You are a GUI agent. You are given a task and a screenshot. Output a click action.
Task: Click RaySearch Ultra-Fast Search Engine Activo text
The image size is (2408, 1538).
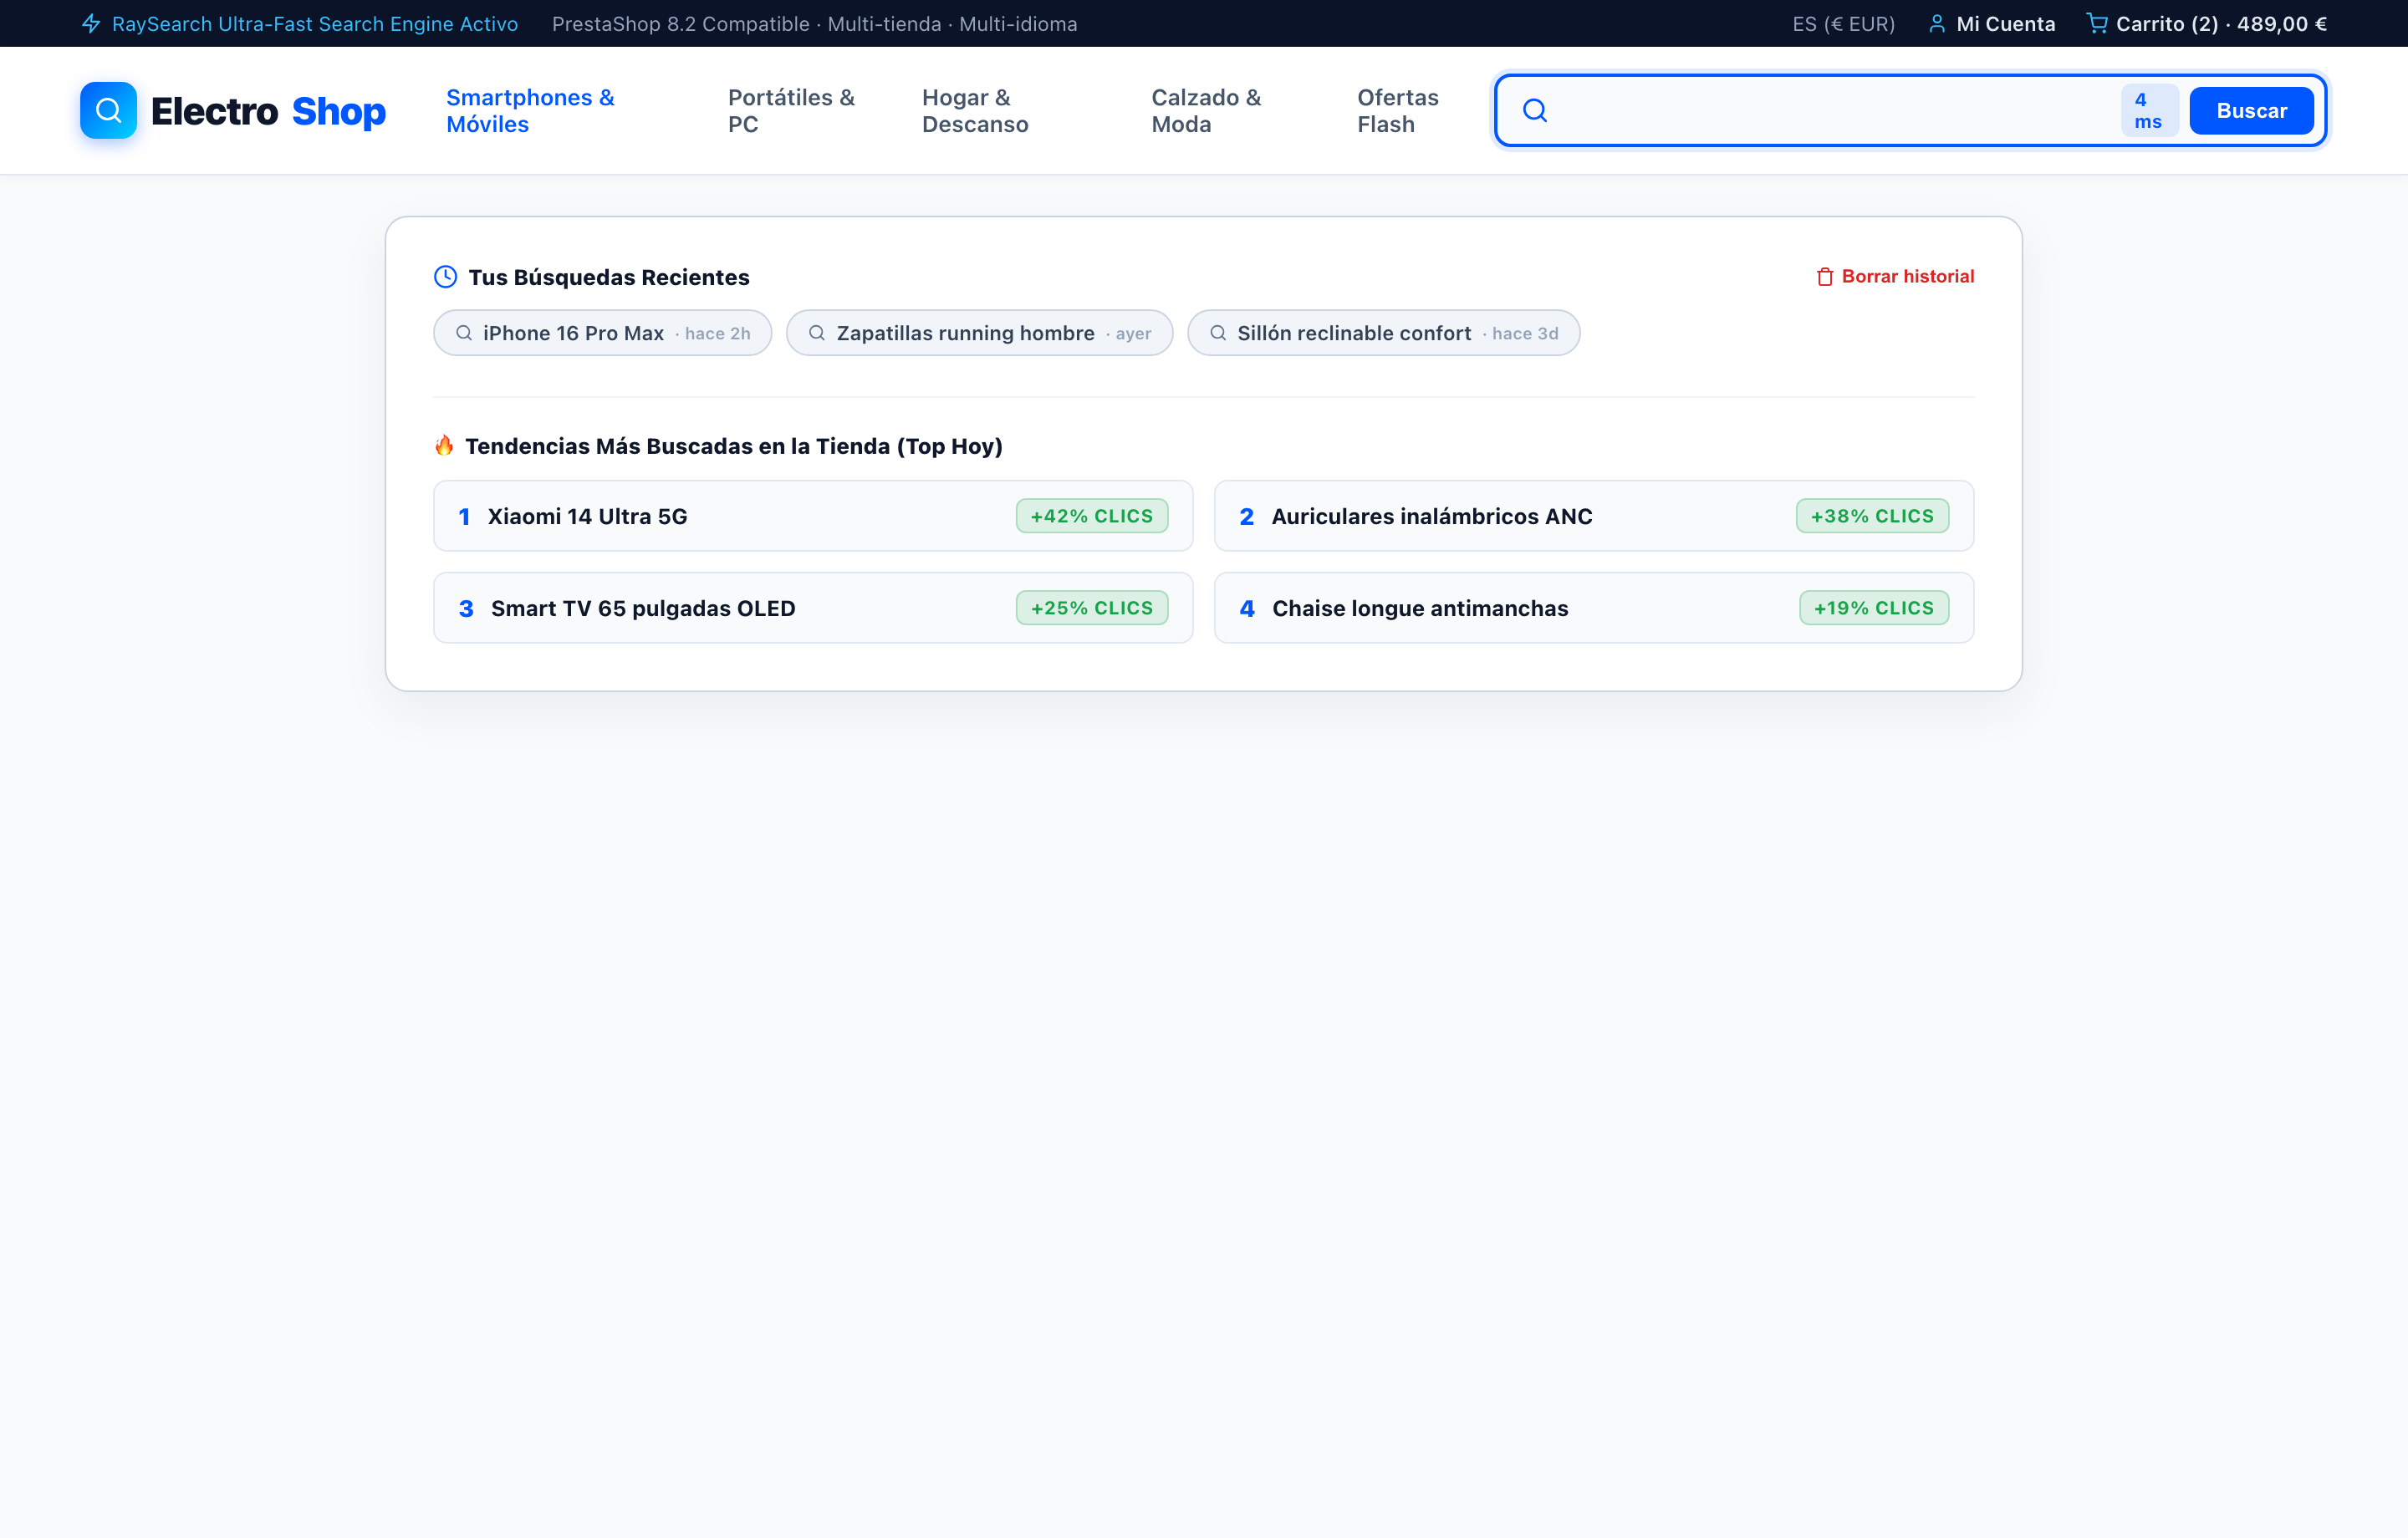click(x=315, y=24)
